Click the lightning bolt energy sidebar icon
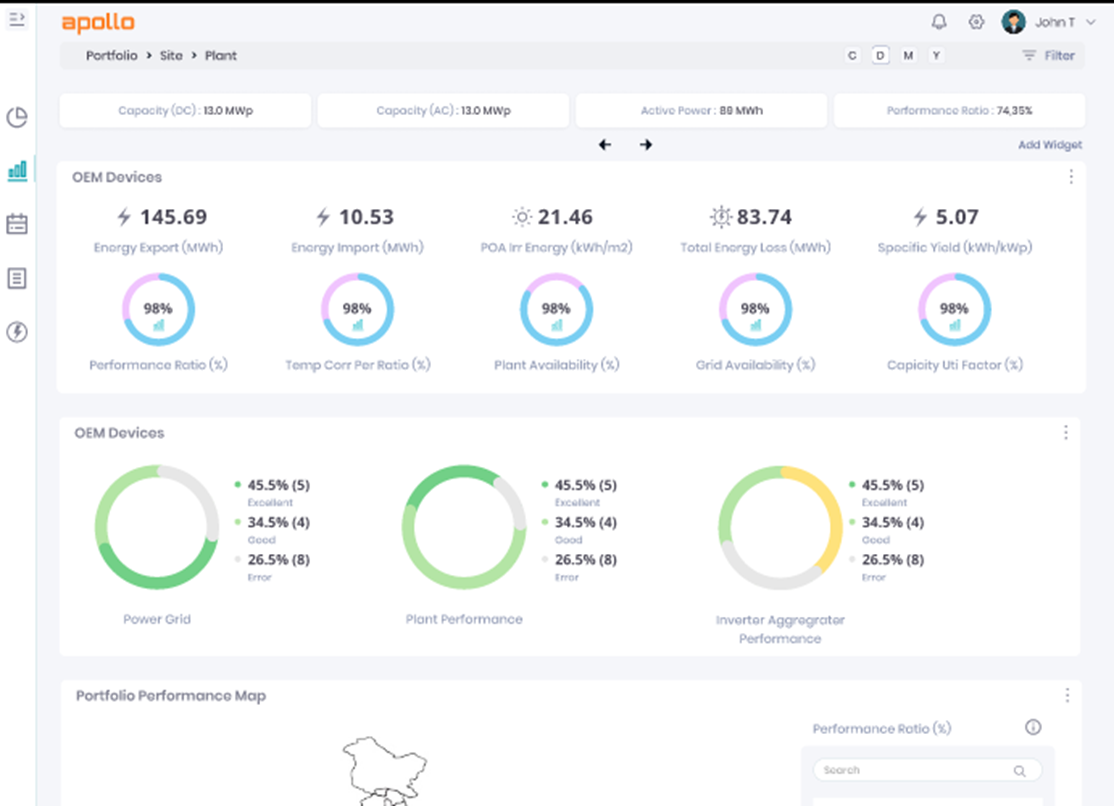Screen dimensions: 1114x806 pos(17,332)
